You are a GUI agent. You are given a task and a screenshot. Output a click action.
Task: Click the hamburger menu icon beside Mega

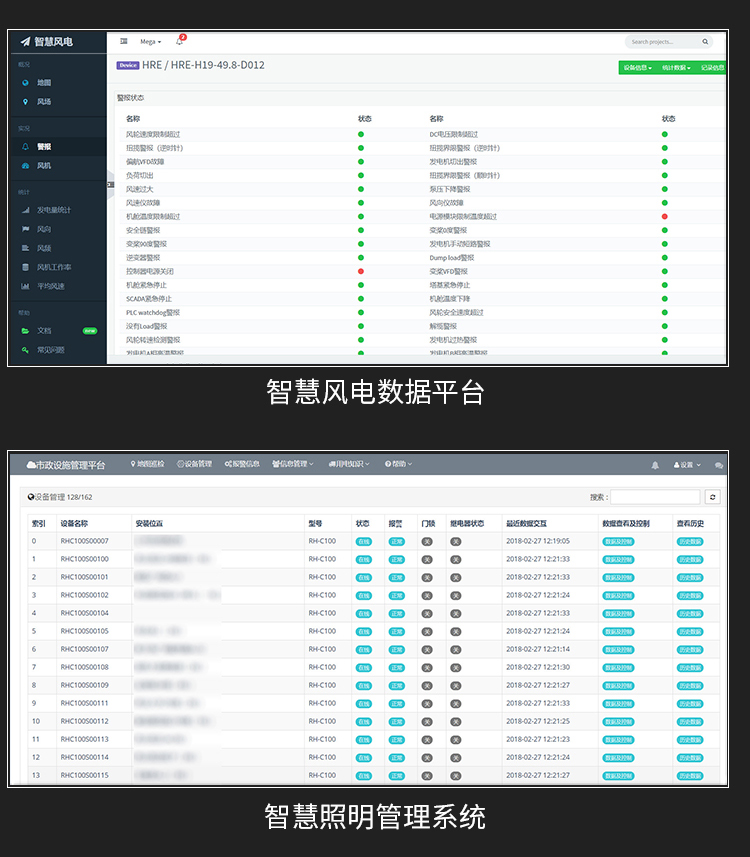tap(124, 41)
